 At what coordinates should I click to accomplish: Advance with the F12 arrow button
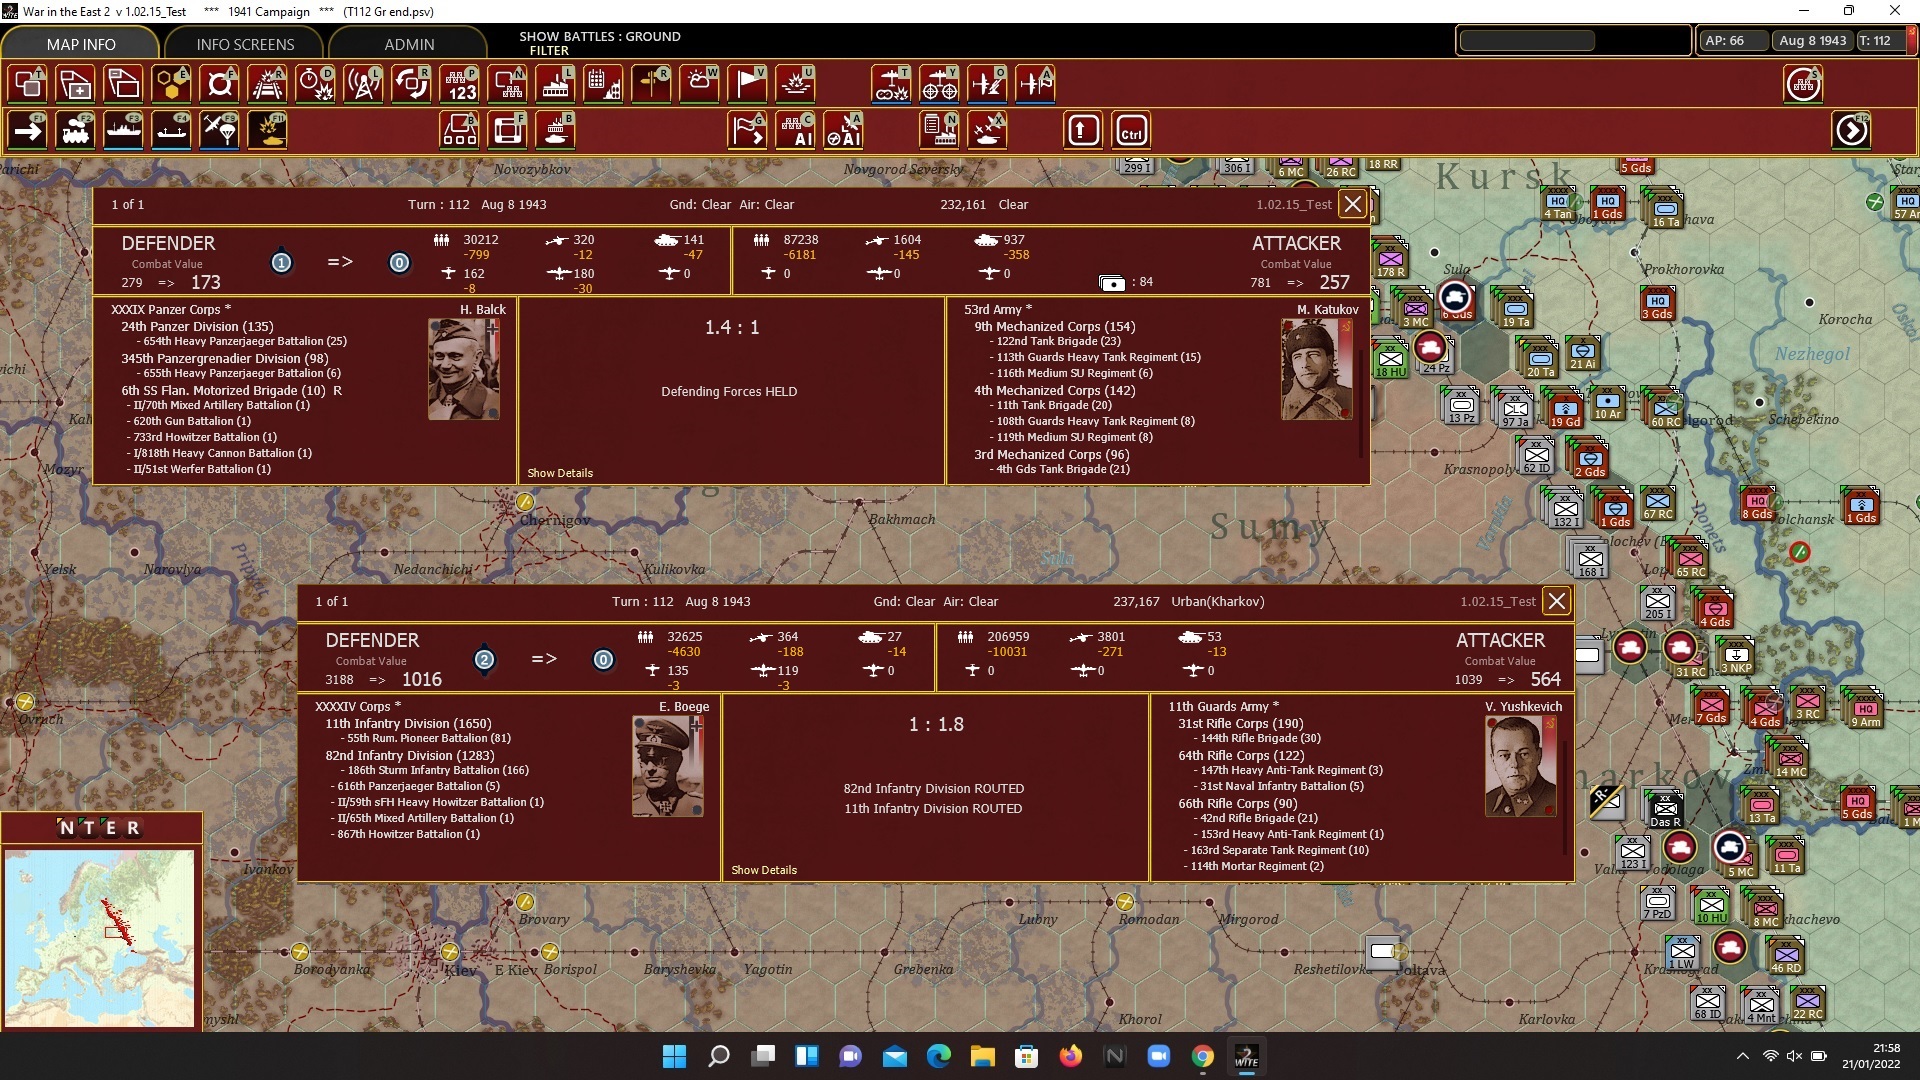(1851, 131)
